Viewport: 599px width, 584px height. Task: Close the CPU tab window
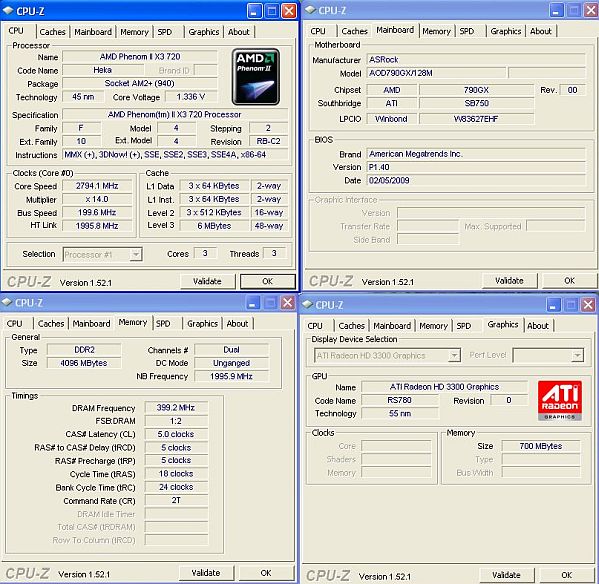coord(289,11)
